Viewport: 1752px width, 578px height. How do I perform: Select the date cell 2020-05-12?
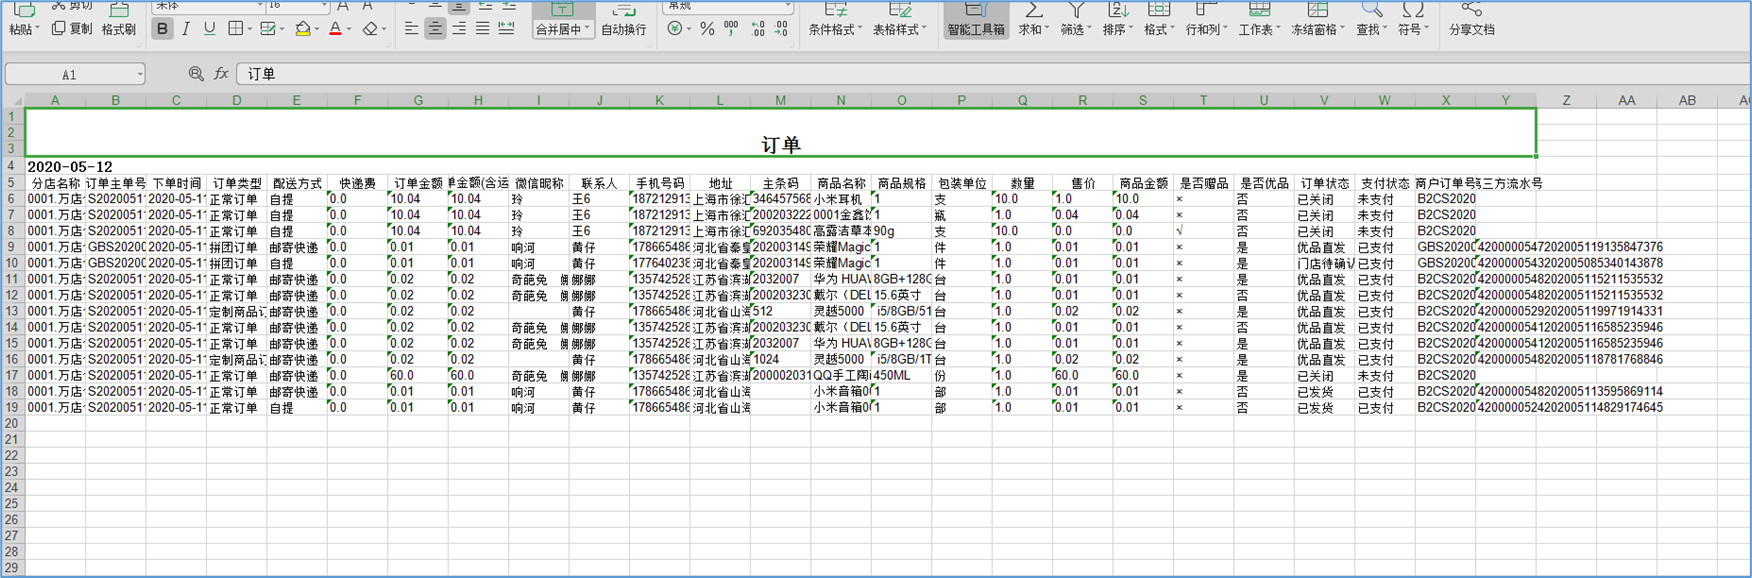click(x=70, y=167)
